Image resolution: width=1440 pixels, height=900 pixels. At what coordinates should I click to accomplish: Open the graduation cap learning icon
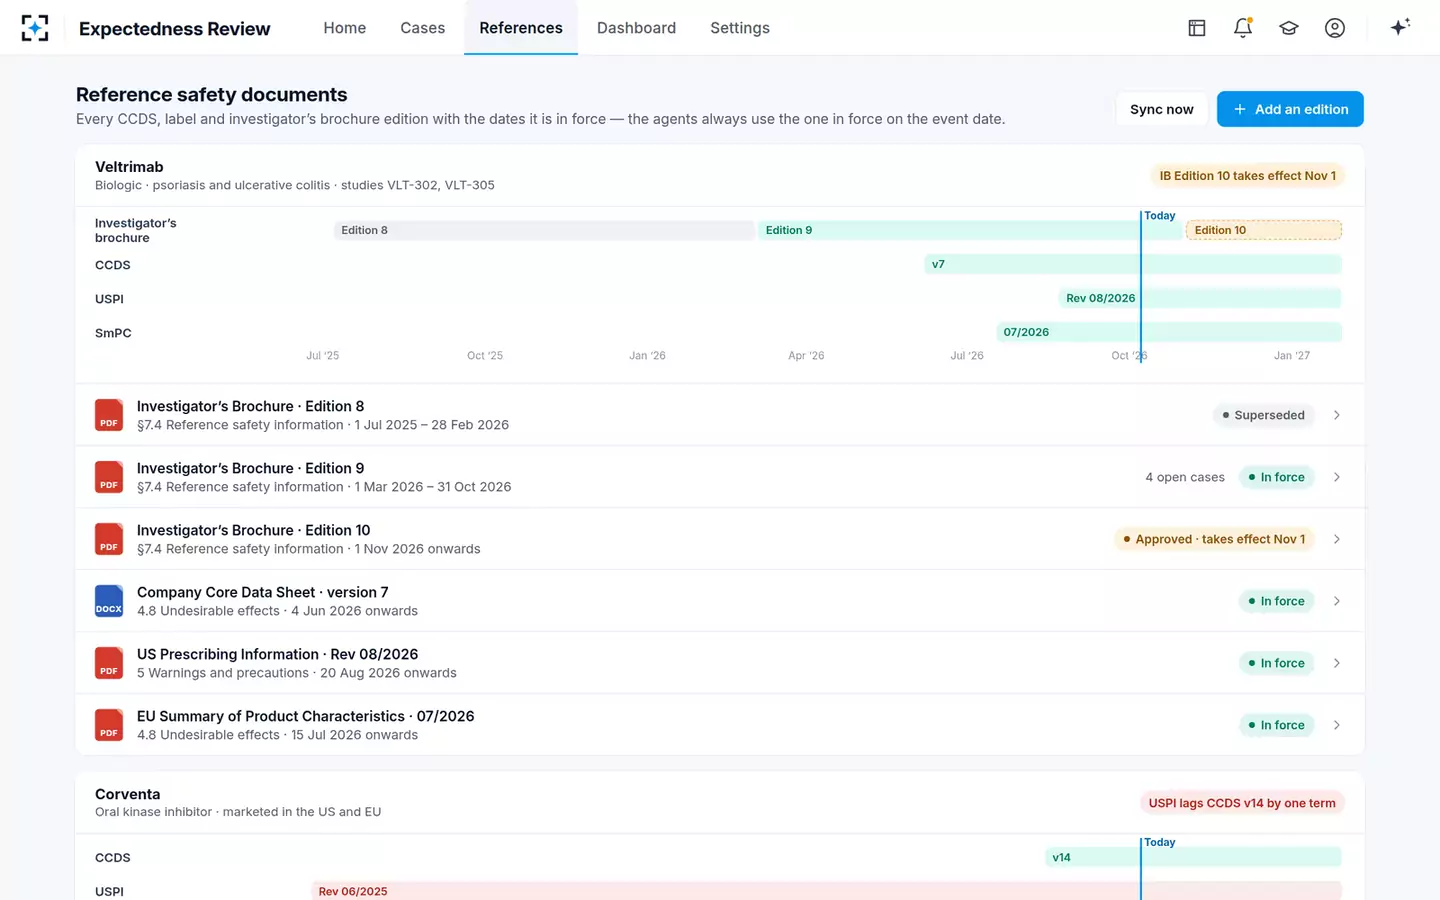coord(1289,28)
